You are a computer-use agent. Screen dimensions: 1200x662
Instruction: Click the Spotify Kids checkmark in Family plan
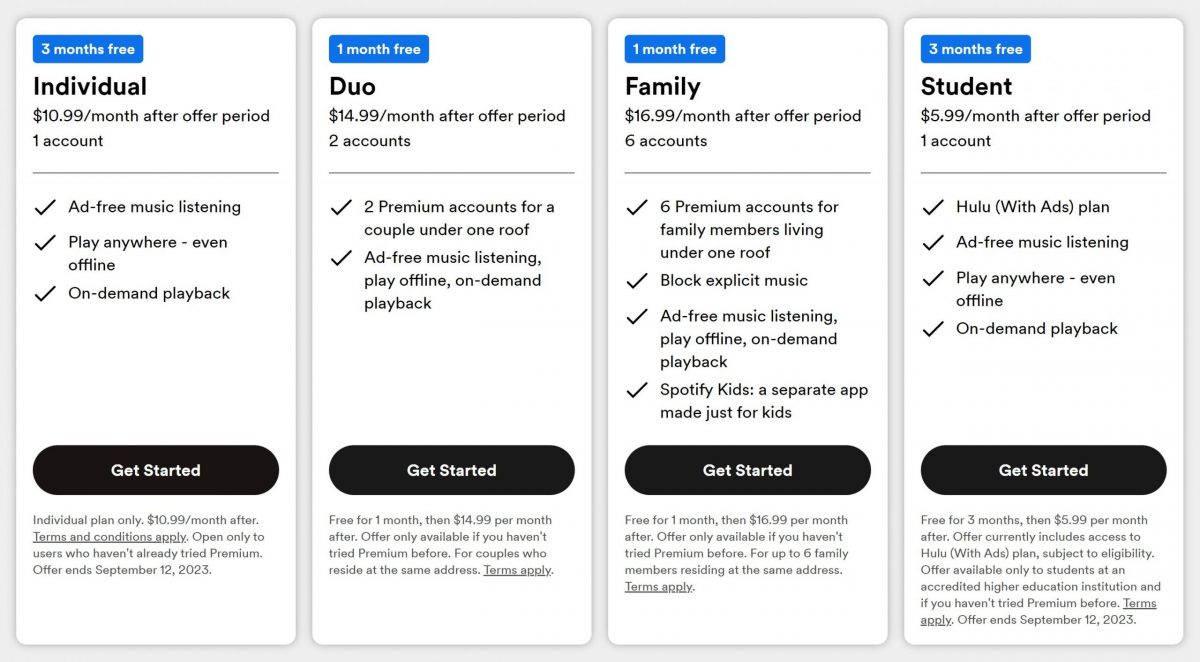click(x=638, y=390)
